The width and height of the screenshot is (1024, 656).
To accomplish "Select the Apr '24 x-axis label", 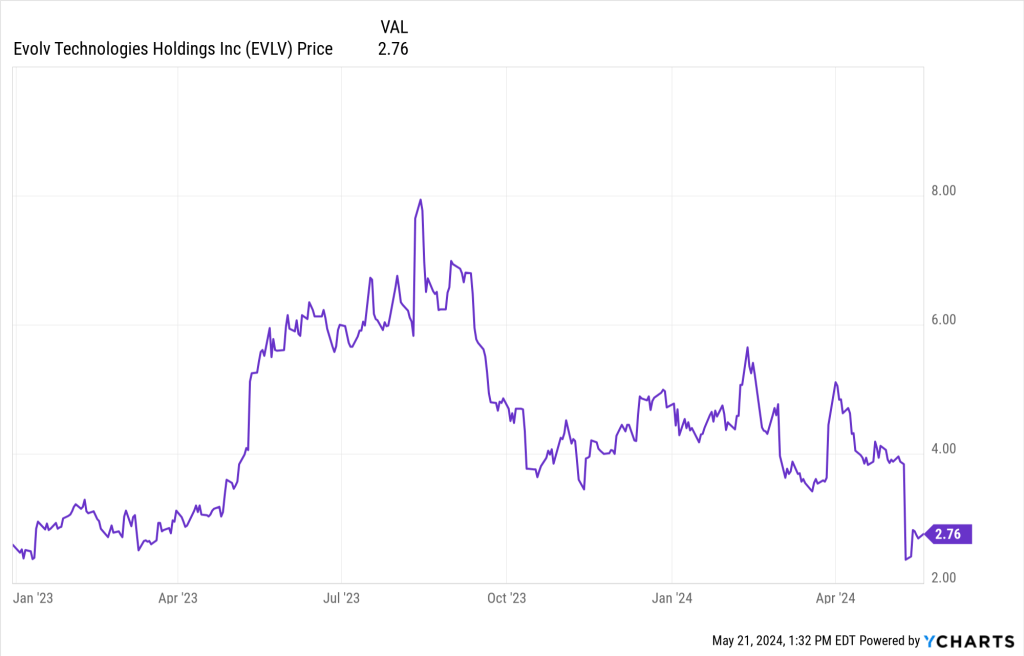I will click(835, 598).
